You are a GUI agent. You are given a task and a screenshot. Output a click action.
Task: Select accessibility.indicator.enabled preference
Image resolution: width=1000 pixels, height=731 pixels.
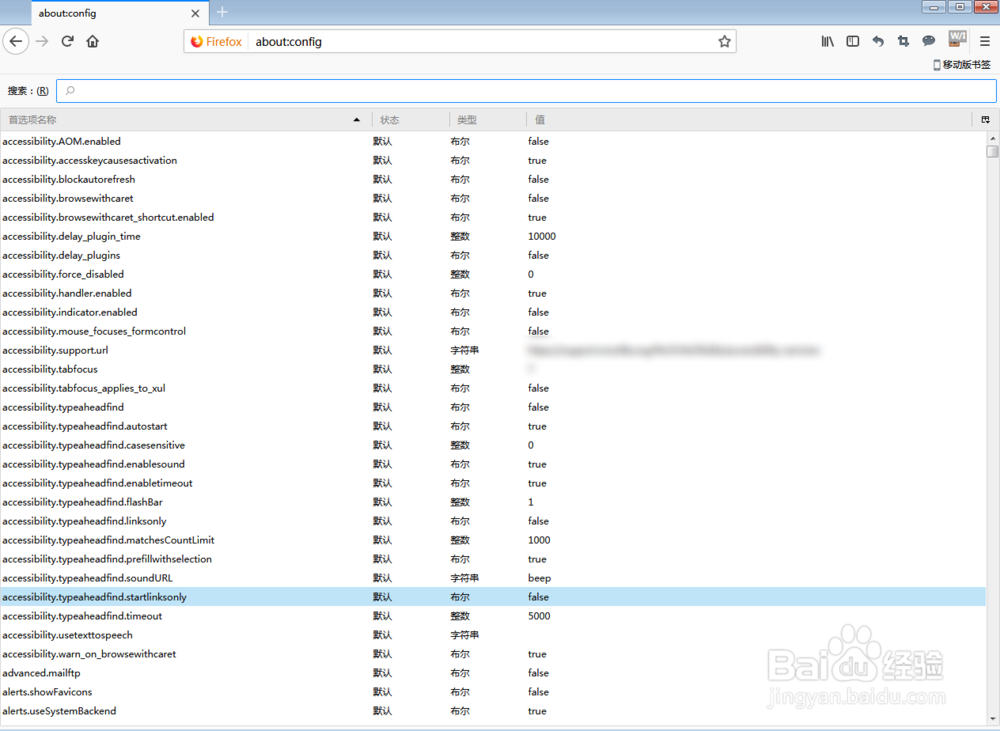pos(492,312)
